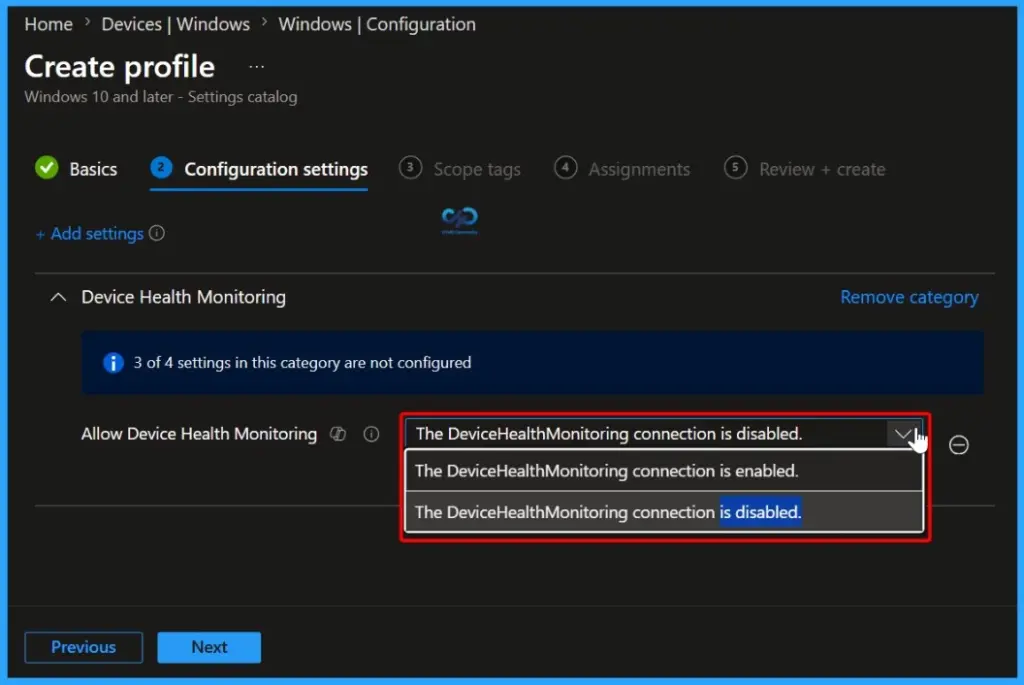Click the green Basics completed checkmark icon

click(47, 168)
